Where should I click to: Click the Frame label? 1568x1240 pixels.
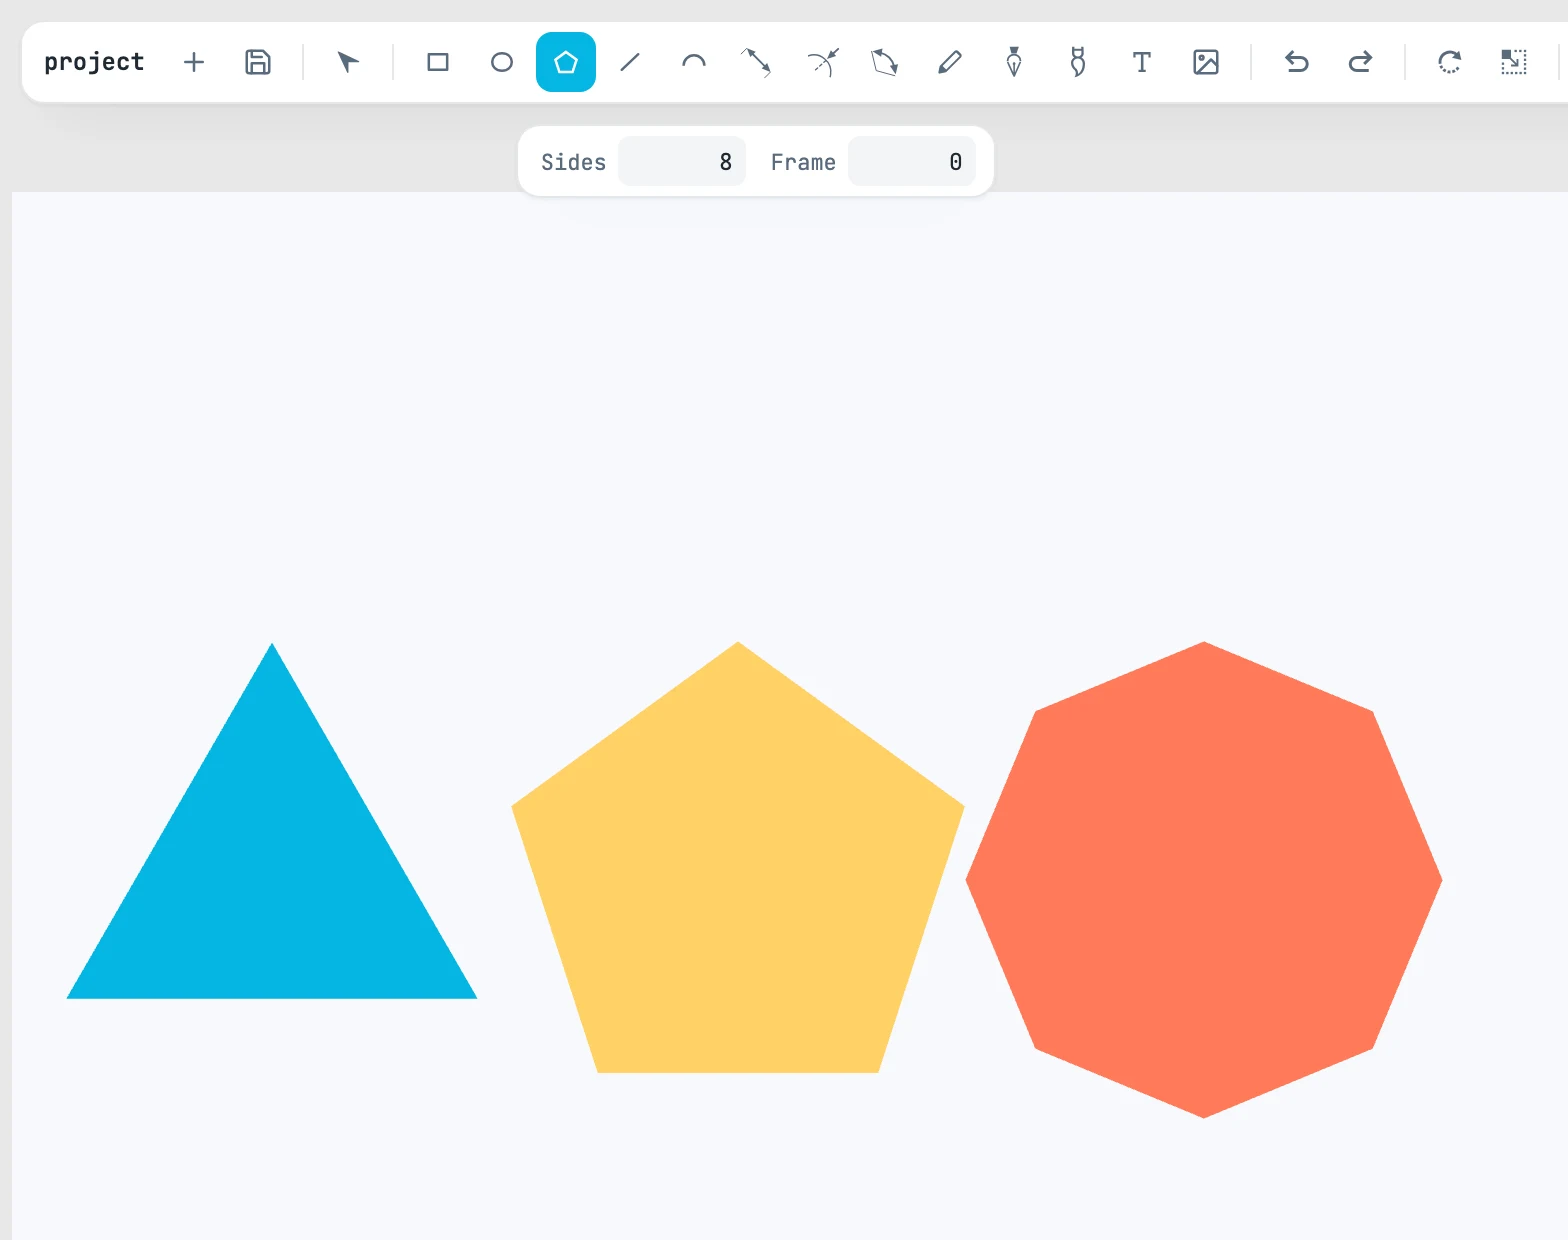[x=803, y=162]
